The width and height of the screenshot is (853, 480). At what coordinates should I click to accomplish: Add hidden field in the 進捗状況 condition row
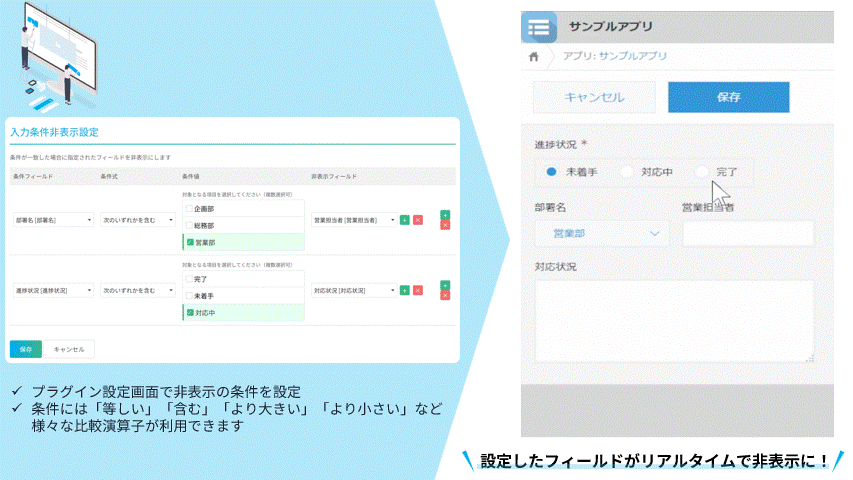point(405,290)
